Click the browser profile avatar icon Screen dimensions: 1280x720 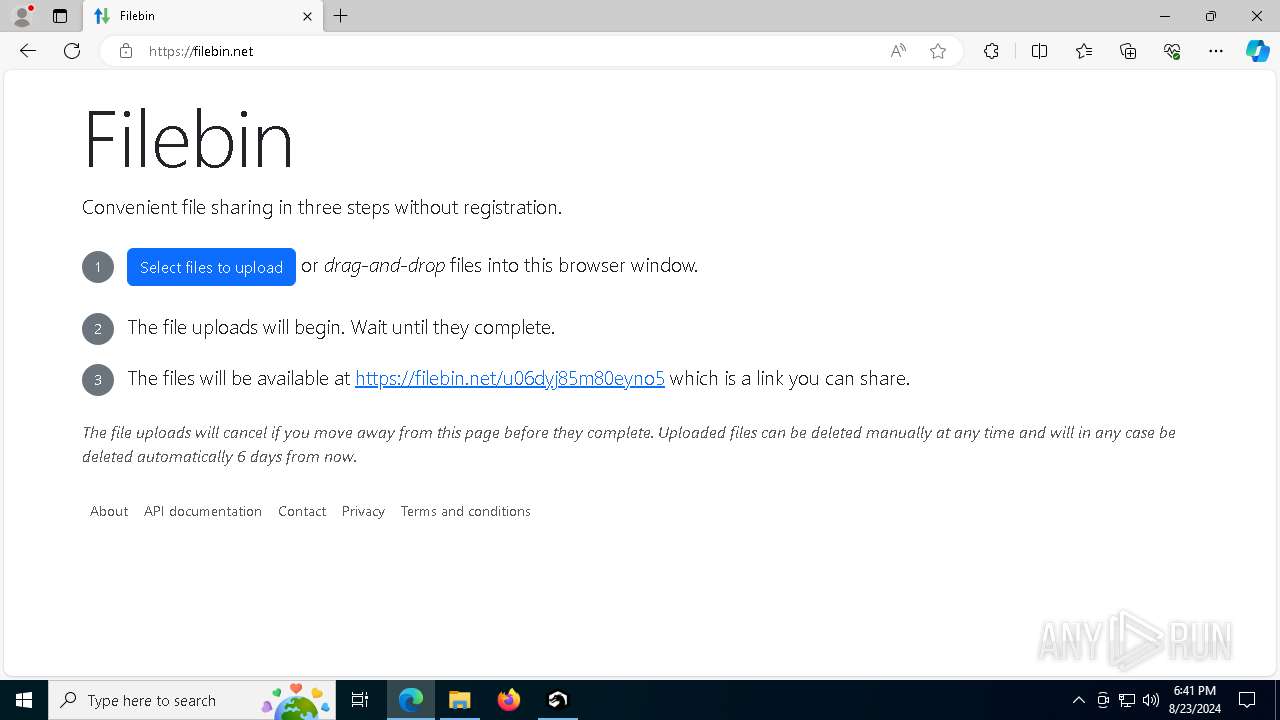(x=22, y=16)
